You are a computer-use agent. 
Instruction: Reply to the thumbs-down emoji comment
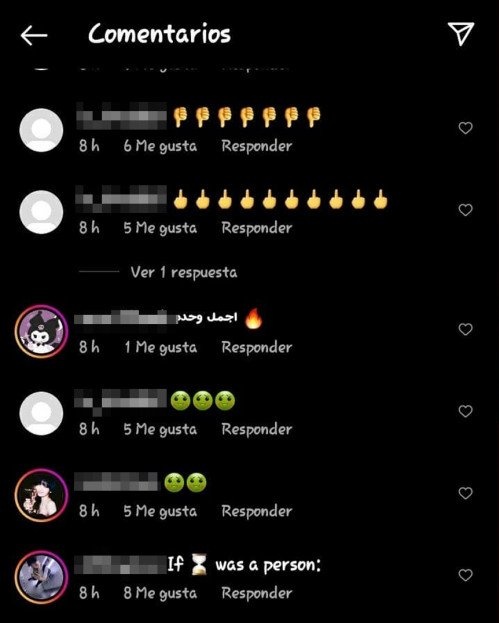(257, 146)
